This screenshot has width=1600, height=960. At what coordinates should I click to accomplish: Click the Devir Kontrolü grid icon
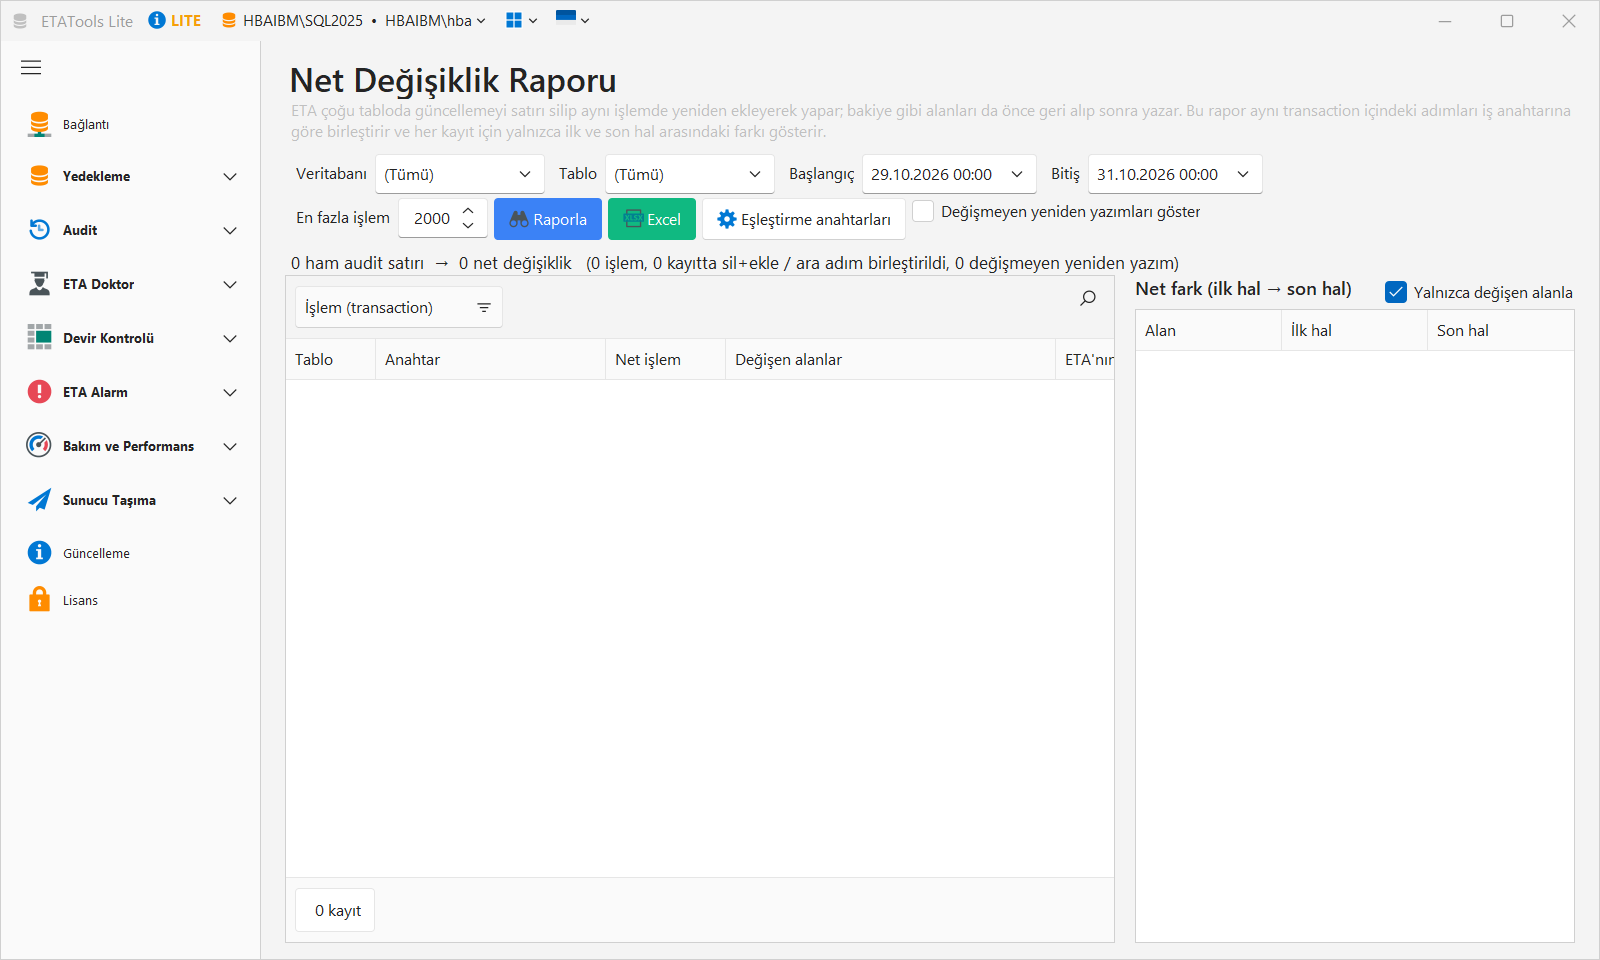coord(39,338)
